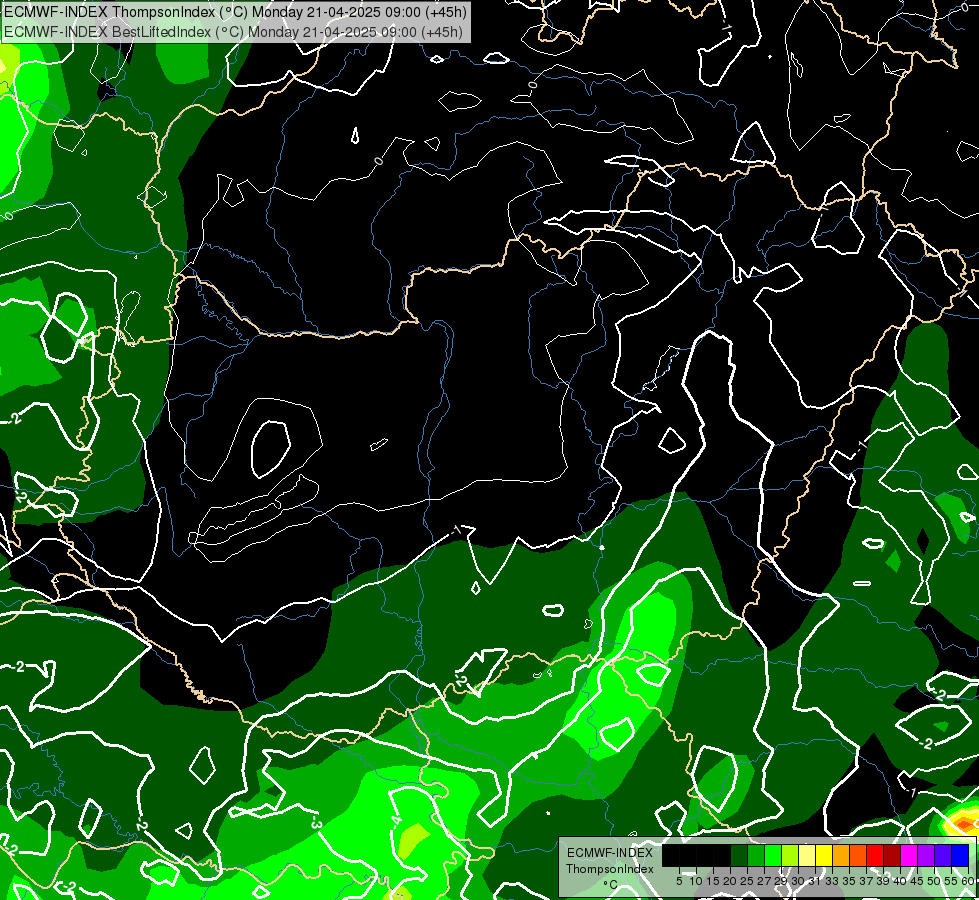Select the yellow 31–33 legend swatch

pos(824,855)
